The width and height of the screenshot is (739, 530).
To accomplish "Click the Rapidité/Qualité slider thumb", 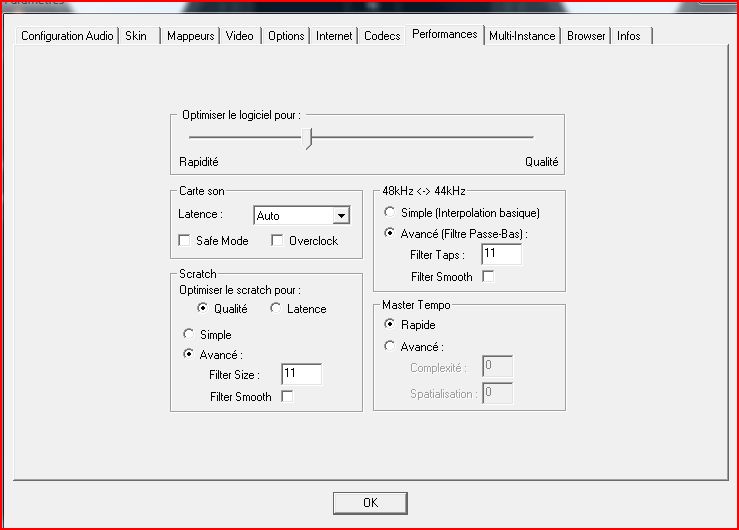I will pos(308,138).
